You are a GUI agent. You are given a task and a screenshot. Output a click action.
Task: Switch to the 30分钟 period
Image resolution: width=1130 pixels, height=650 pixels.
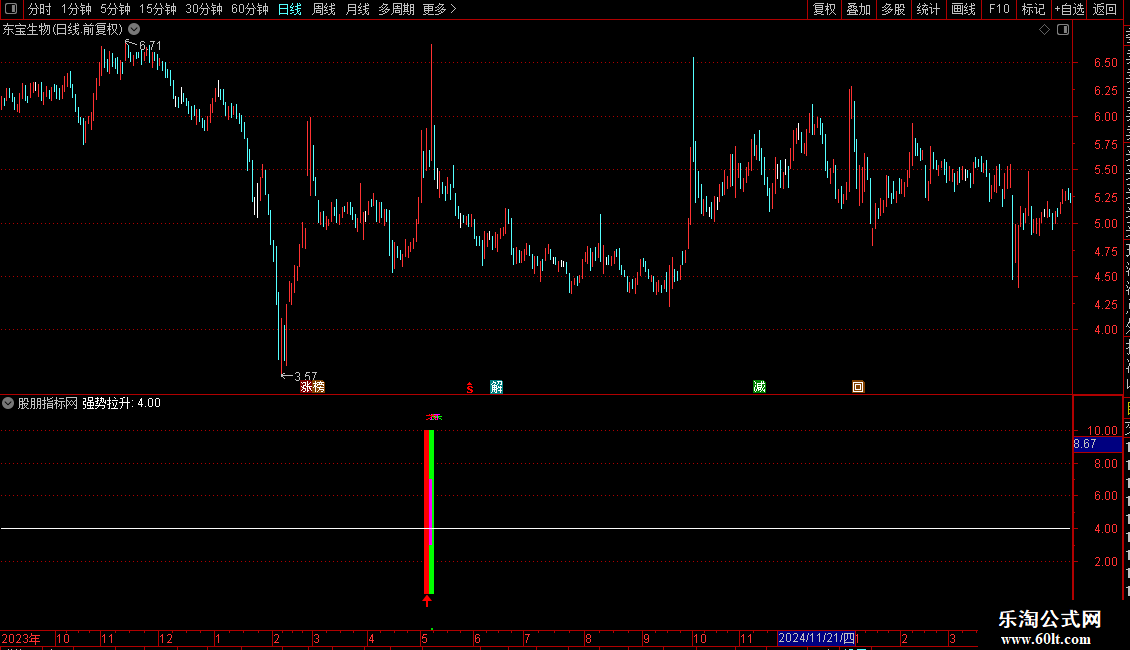click(204, 9)
